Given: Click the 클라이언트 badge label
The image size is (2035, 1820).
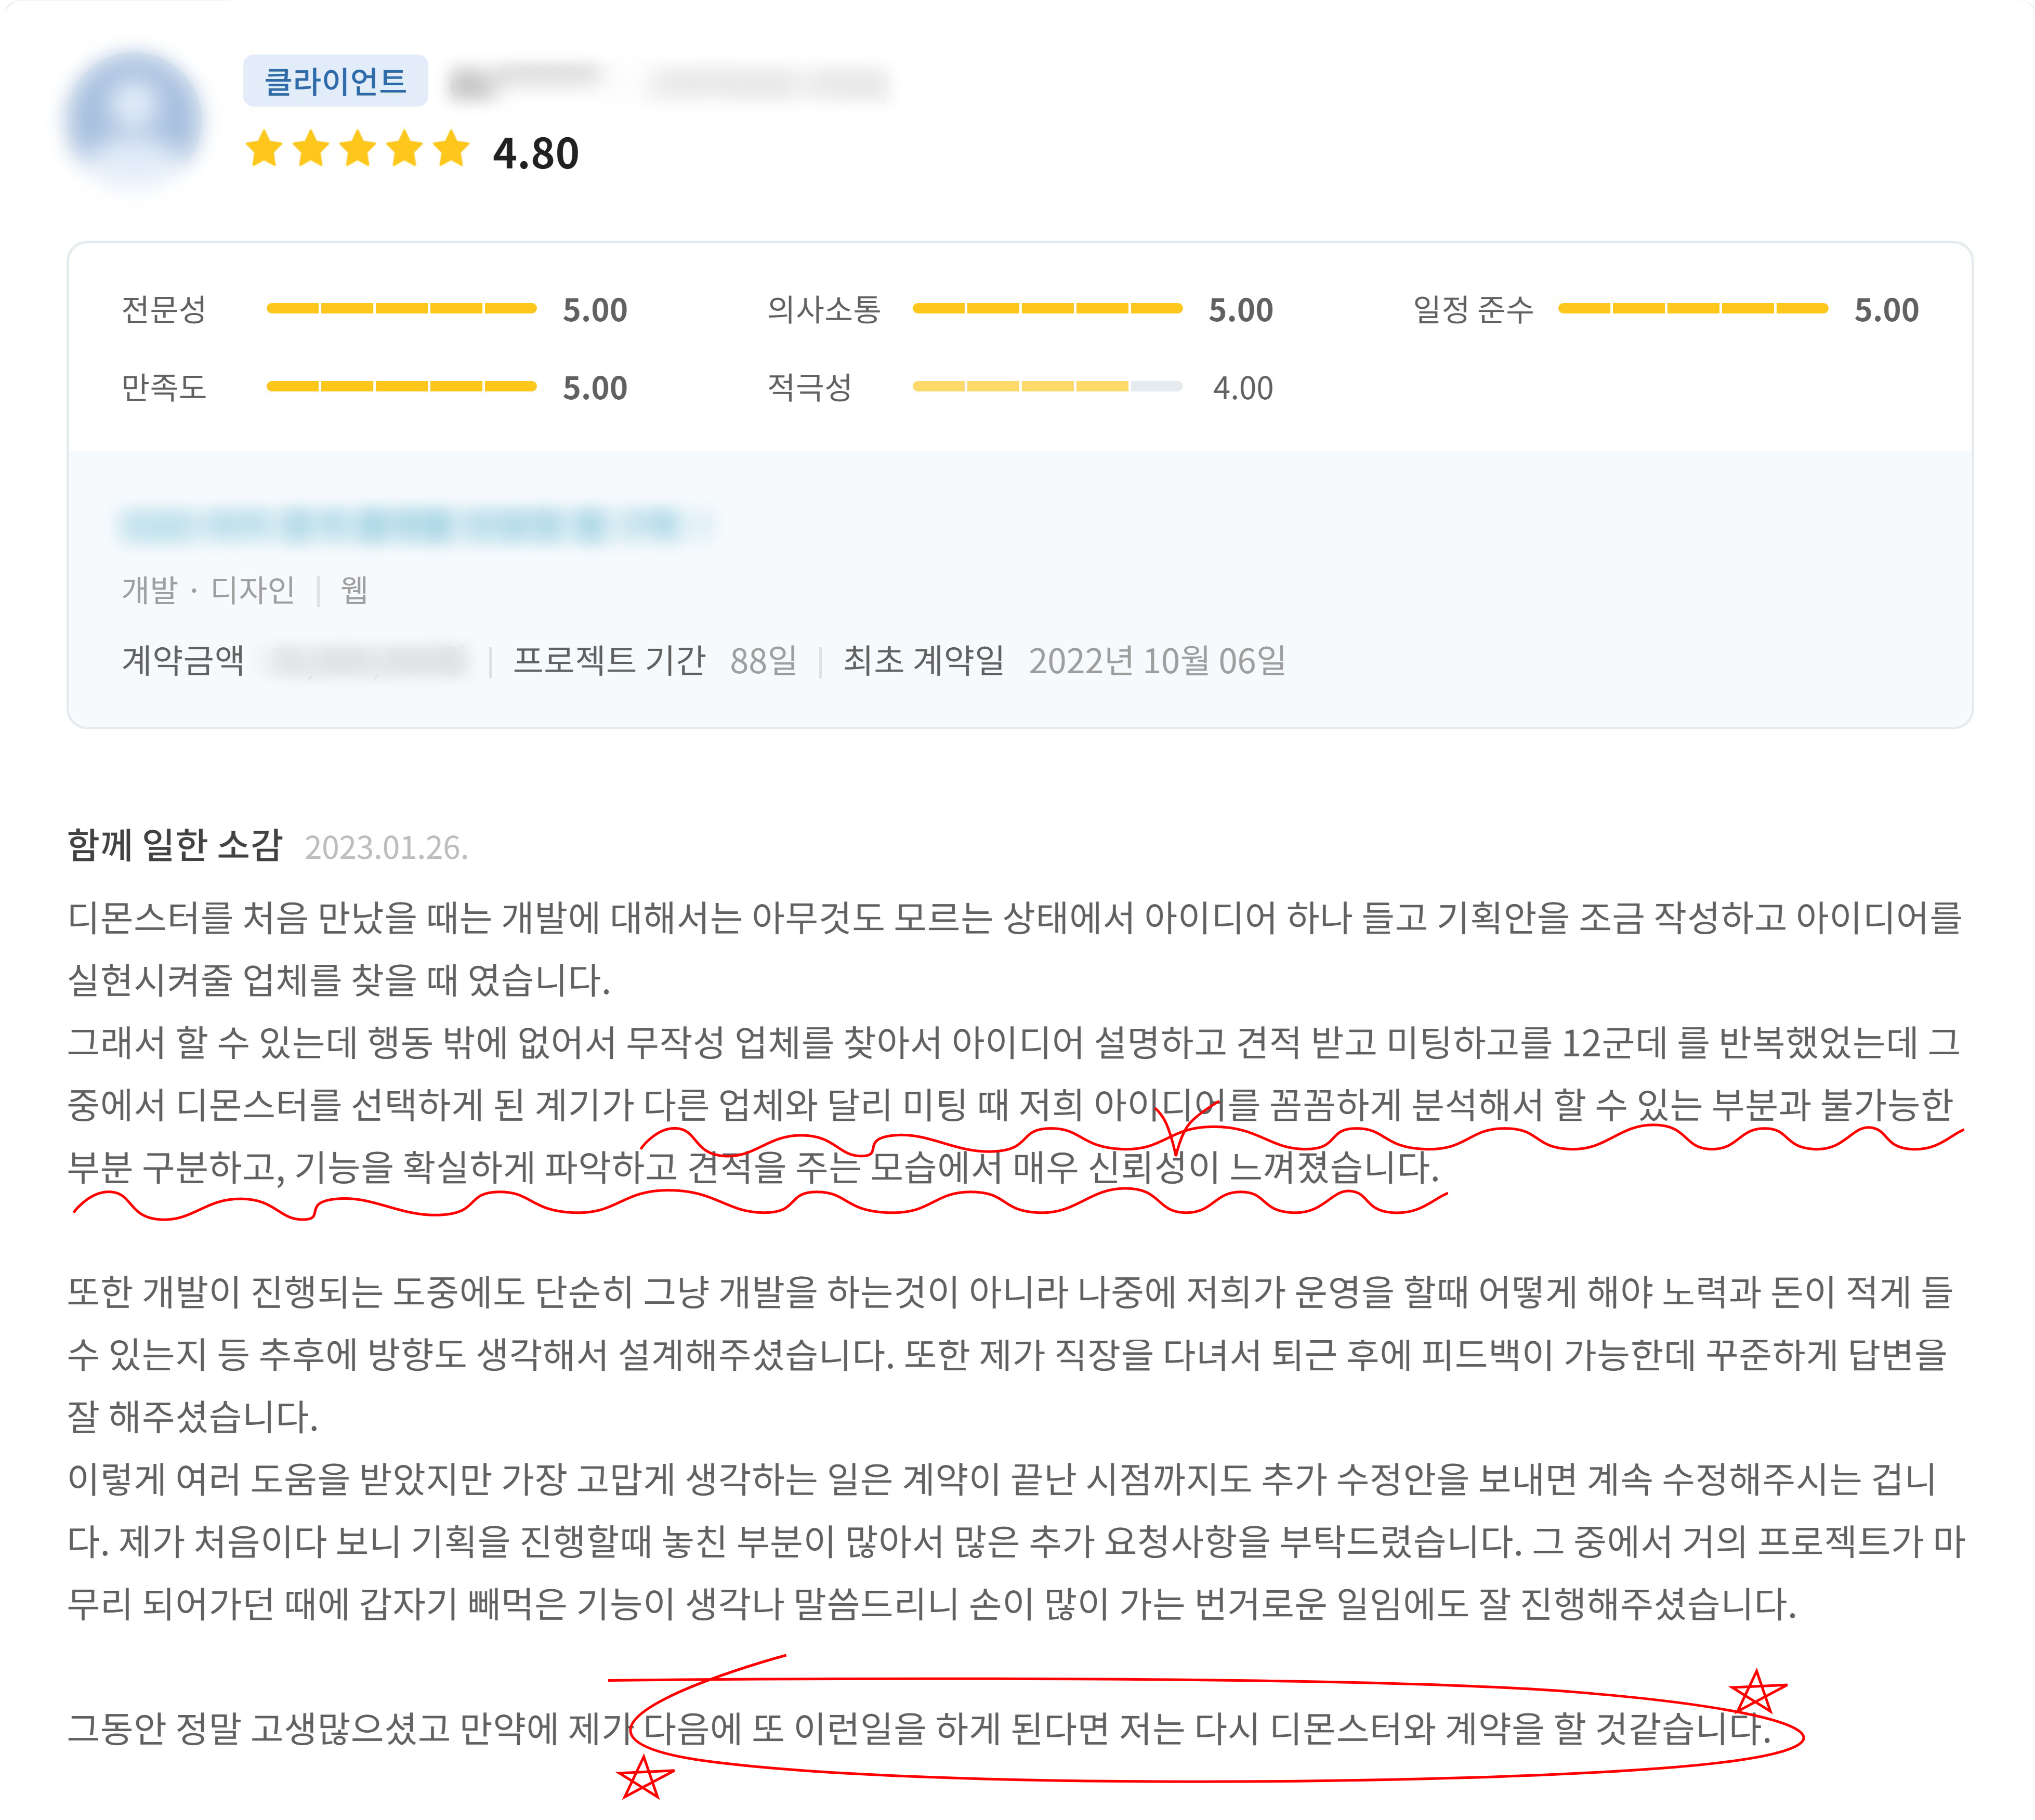Looking at the screenshot, I should point(335,81).
